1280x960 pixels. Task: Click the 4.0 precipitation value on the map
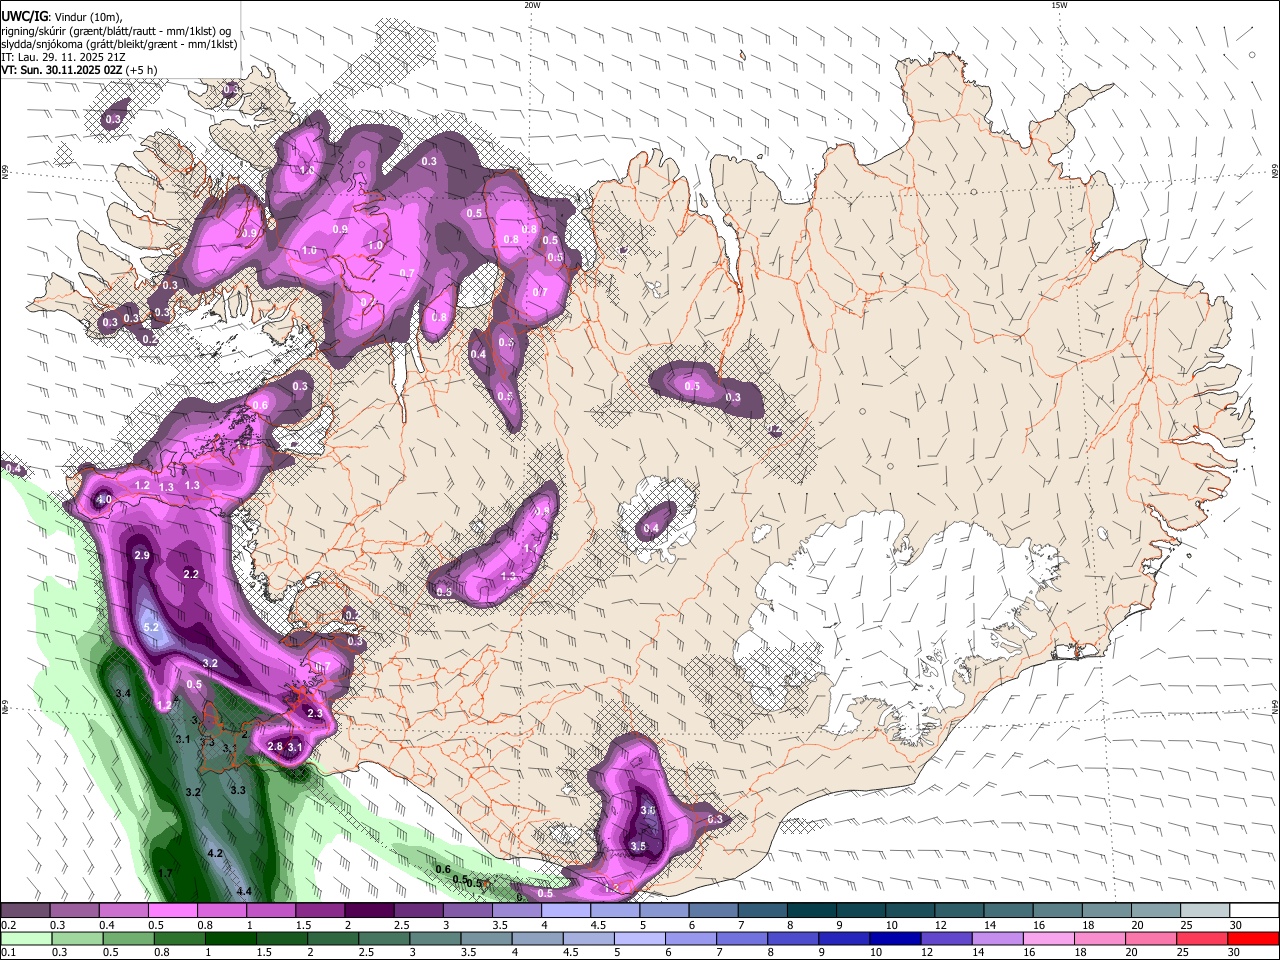tap(104, 500)
